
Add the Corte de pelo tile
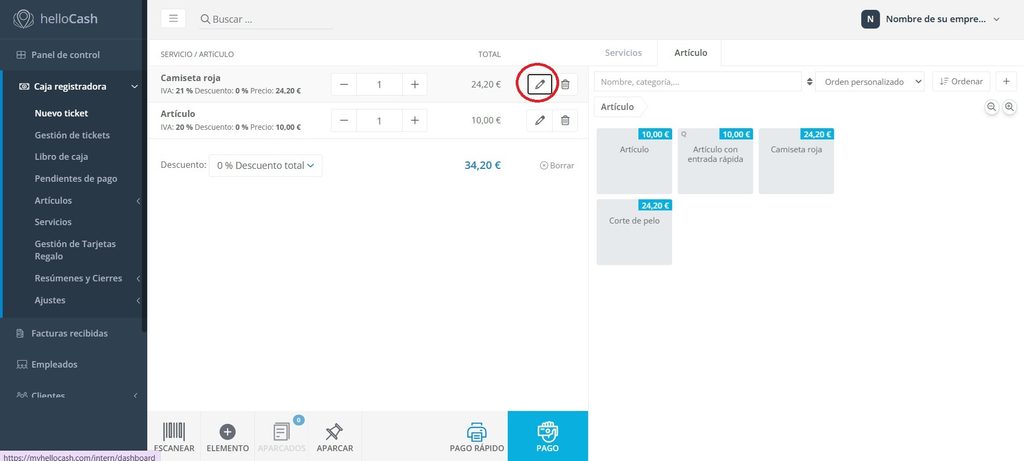click(x=634, y=232)
